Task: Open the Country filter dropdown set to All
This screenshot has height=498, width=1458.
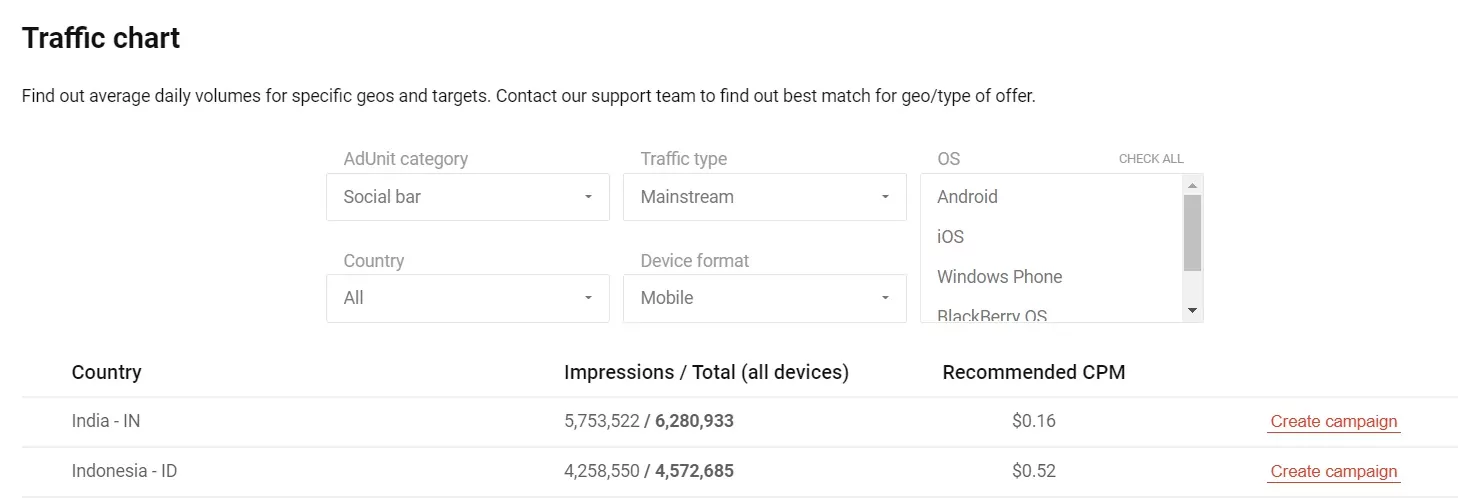Action: [x=467, y=298]
